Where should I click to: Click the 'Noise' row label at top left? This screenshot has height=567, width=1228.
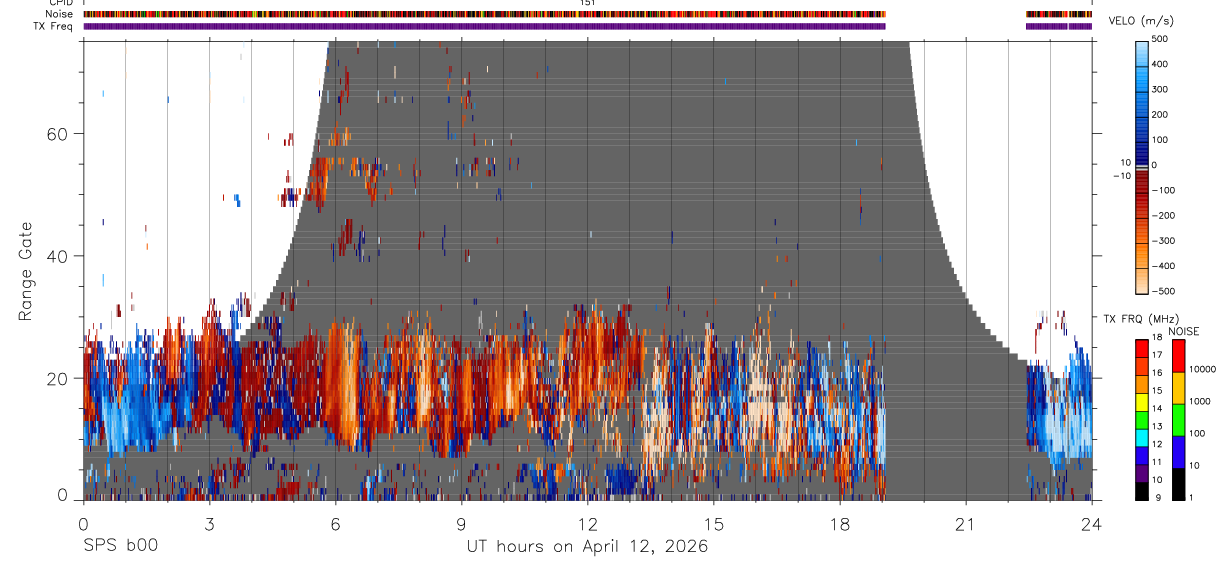click(x=58, y=14)
